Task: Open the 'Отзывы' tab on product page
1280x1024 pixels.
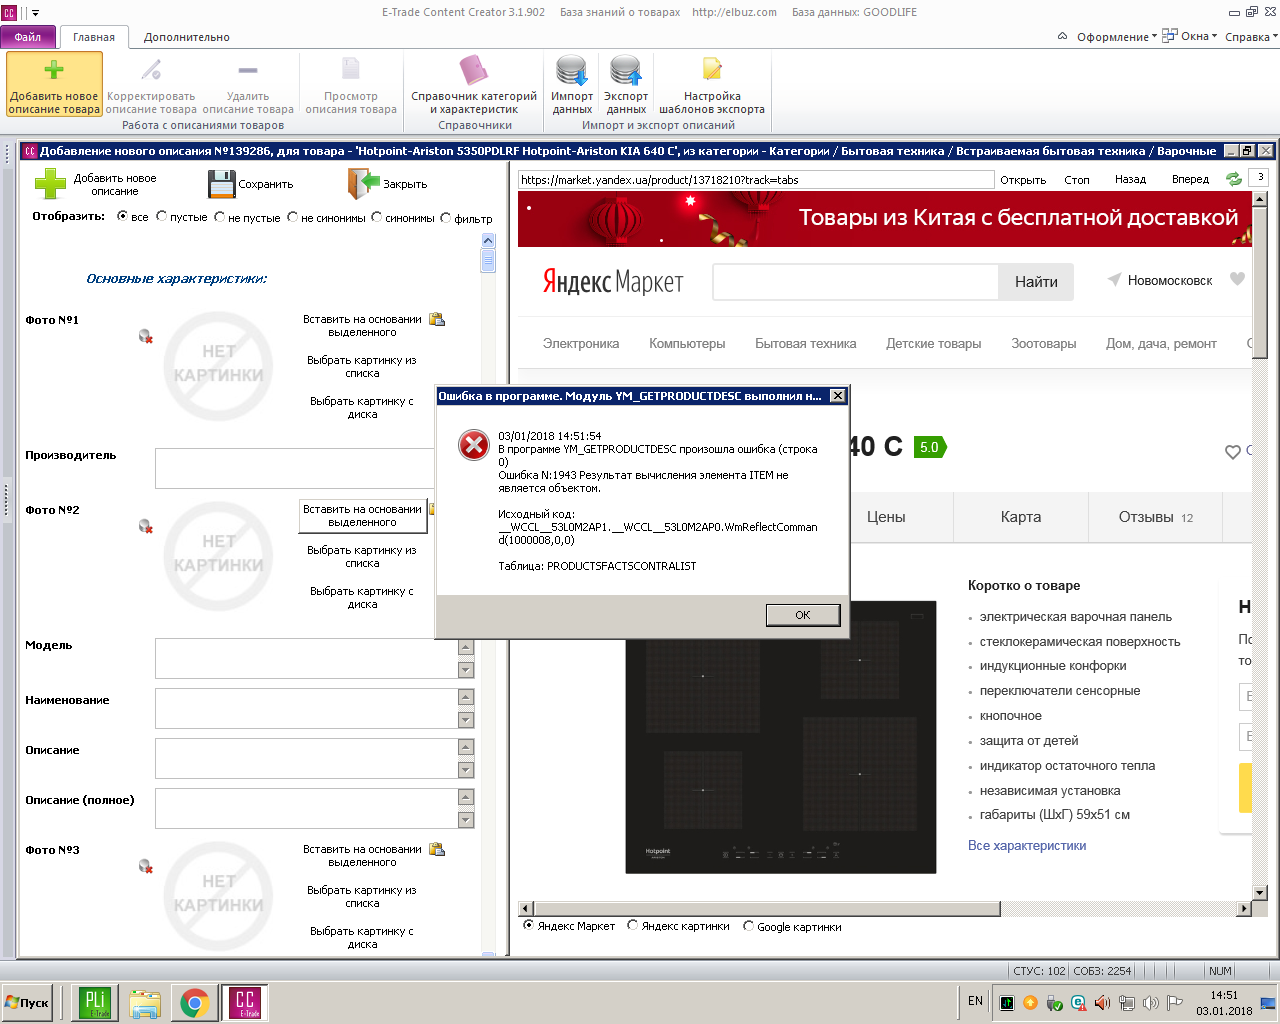Action: tap(1155, 517)
